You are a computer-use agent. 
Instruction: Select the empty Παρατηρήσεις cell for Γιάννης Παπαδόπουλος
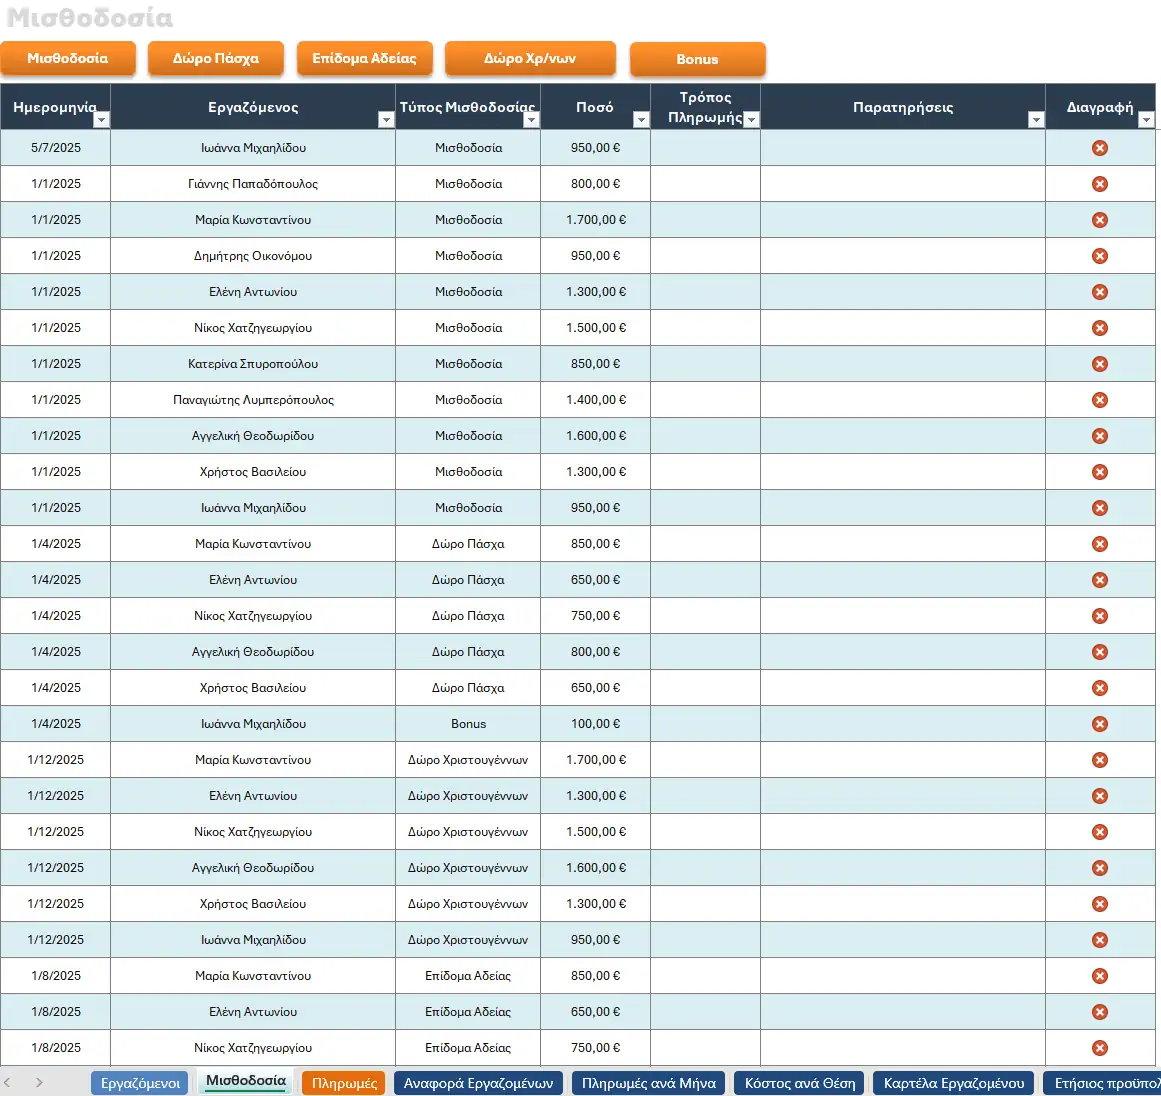tap(903, 184)
